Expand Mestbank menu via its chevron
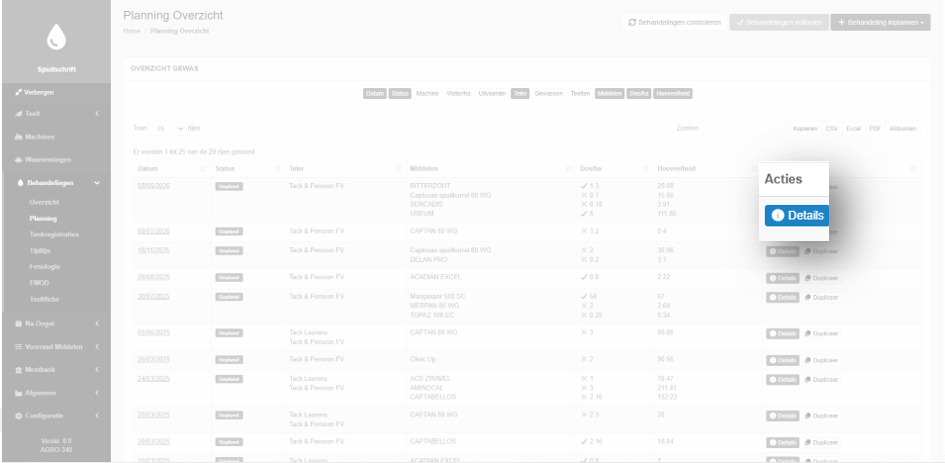945x463 pixels. coord(97,370)
